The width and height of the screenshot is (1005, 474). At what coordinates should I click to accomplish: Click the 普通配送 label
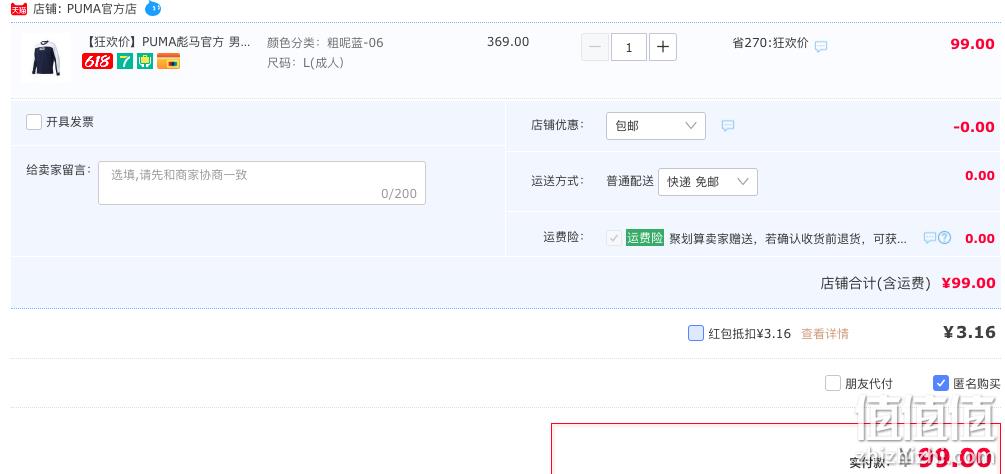[630, 181]
